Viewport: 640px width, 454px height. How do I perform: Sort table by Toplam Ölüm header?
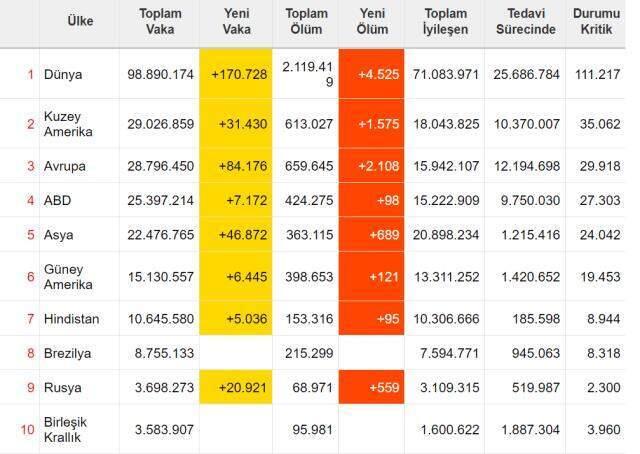click(x=307, y=21)
